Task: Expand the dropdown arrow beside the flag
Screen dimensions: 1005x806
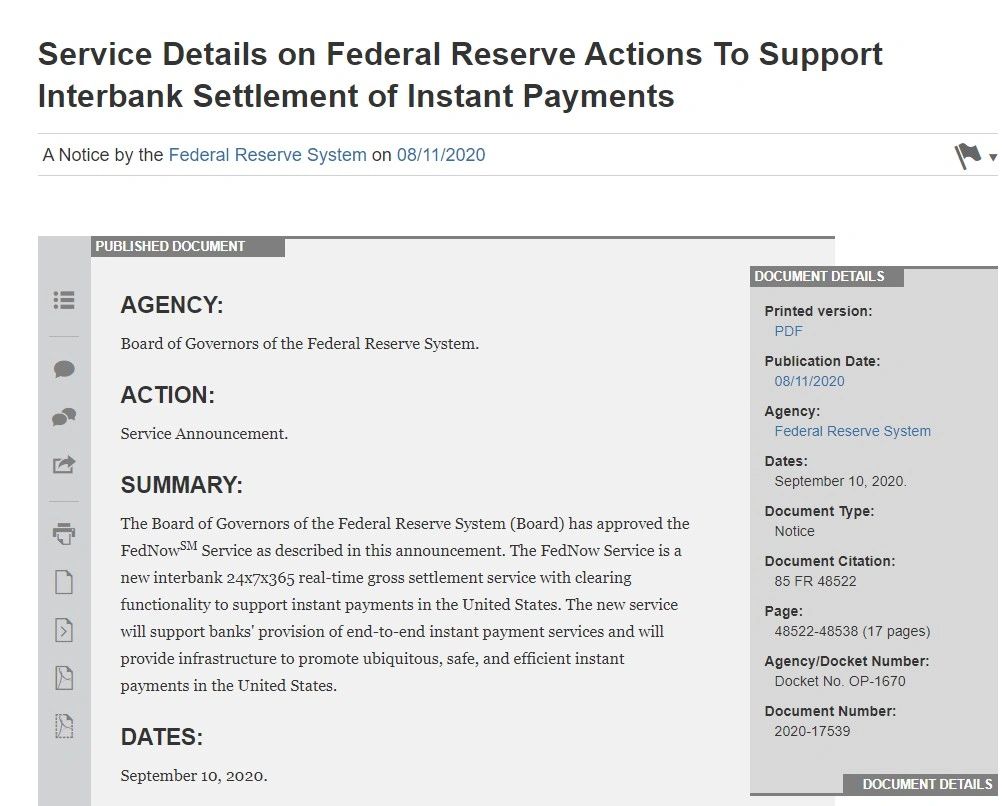Action: pos(993,157)
